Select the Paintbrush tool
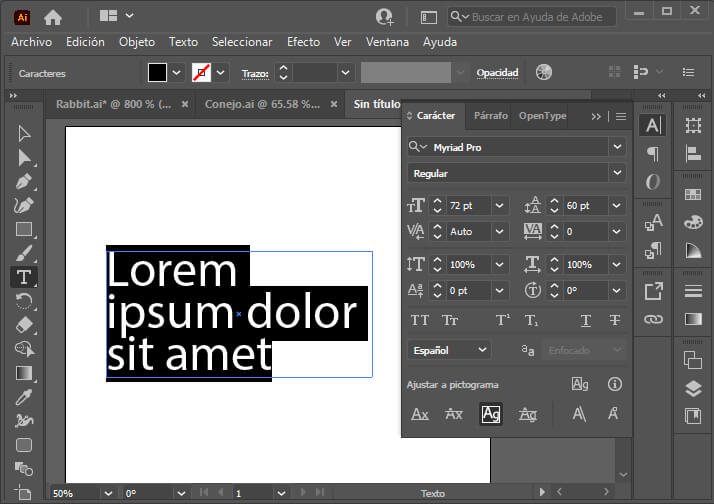 tap(24, 253)
